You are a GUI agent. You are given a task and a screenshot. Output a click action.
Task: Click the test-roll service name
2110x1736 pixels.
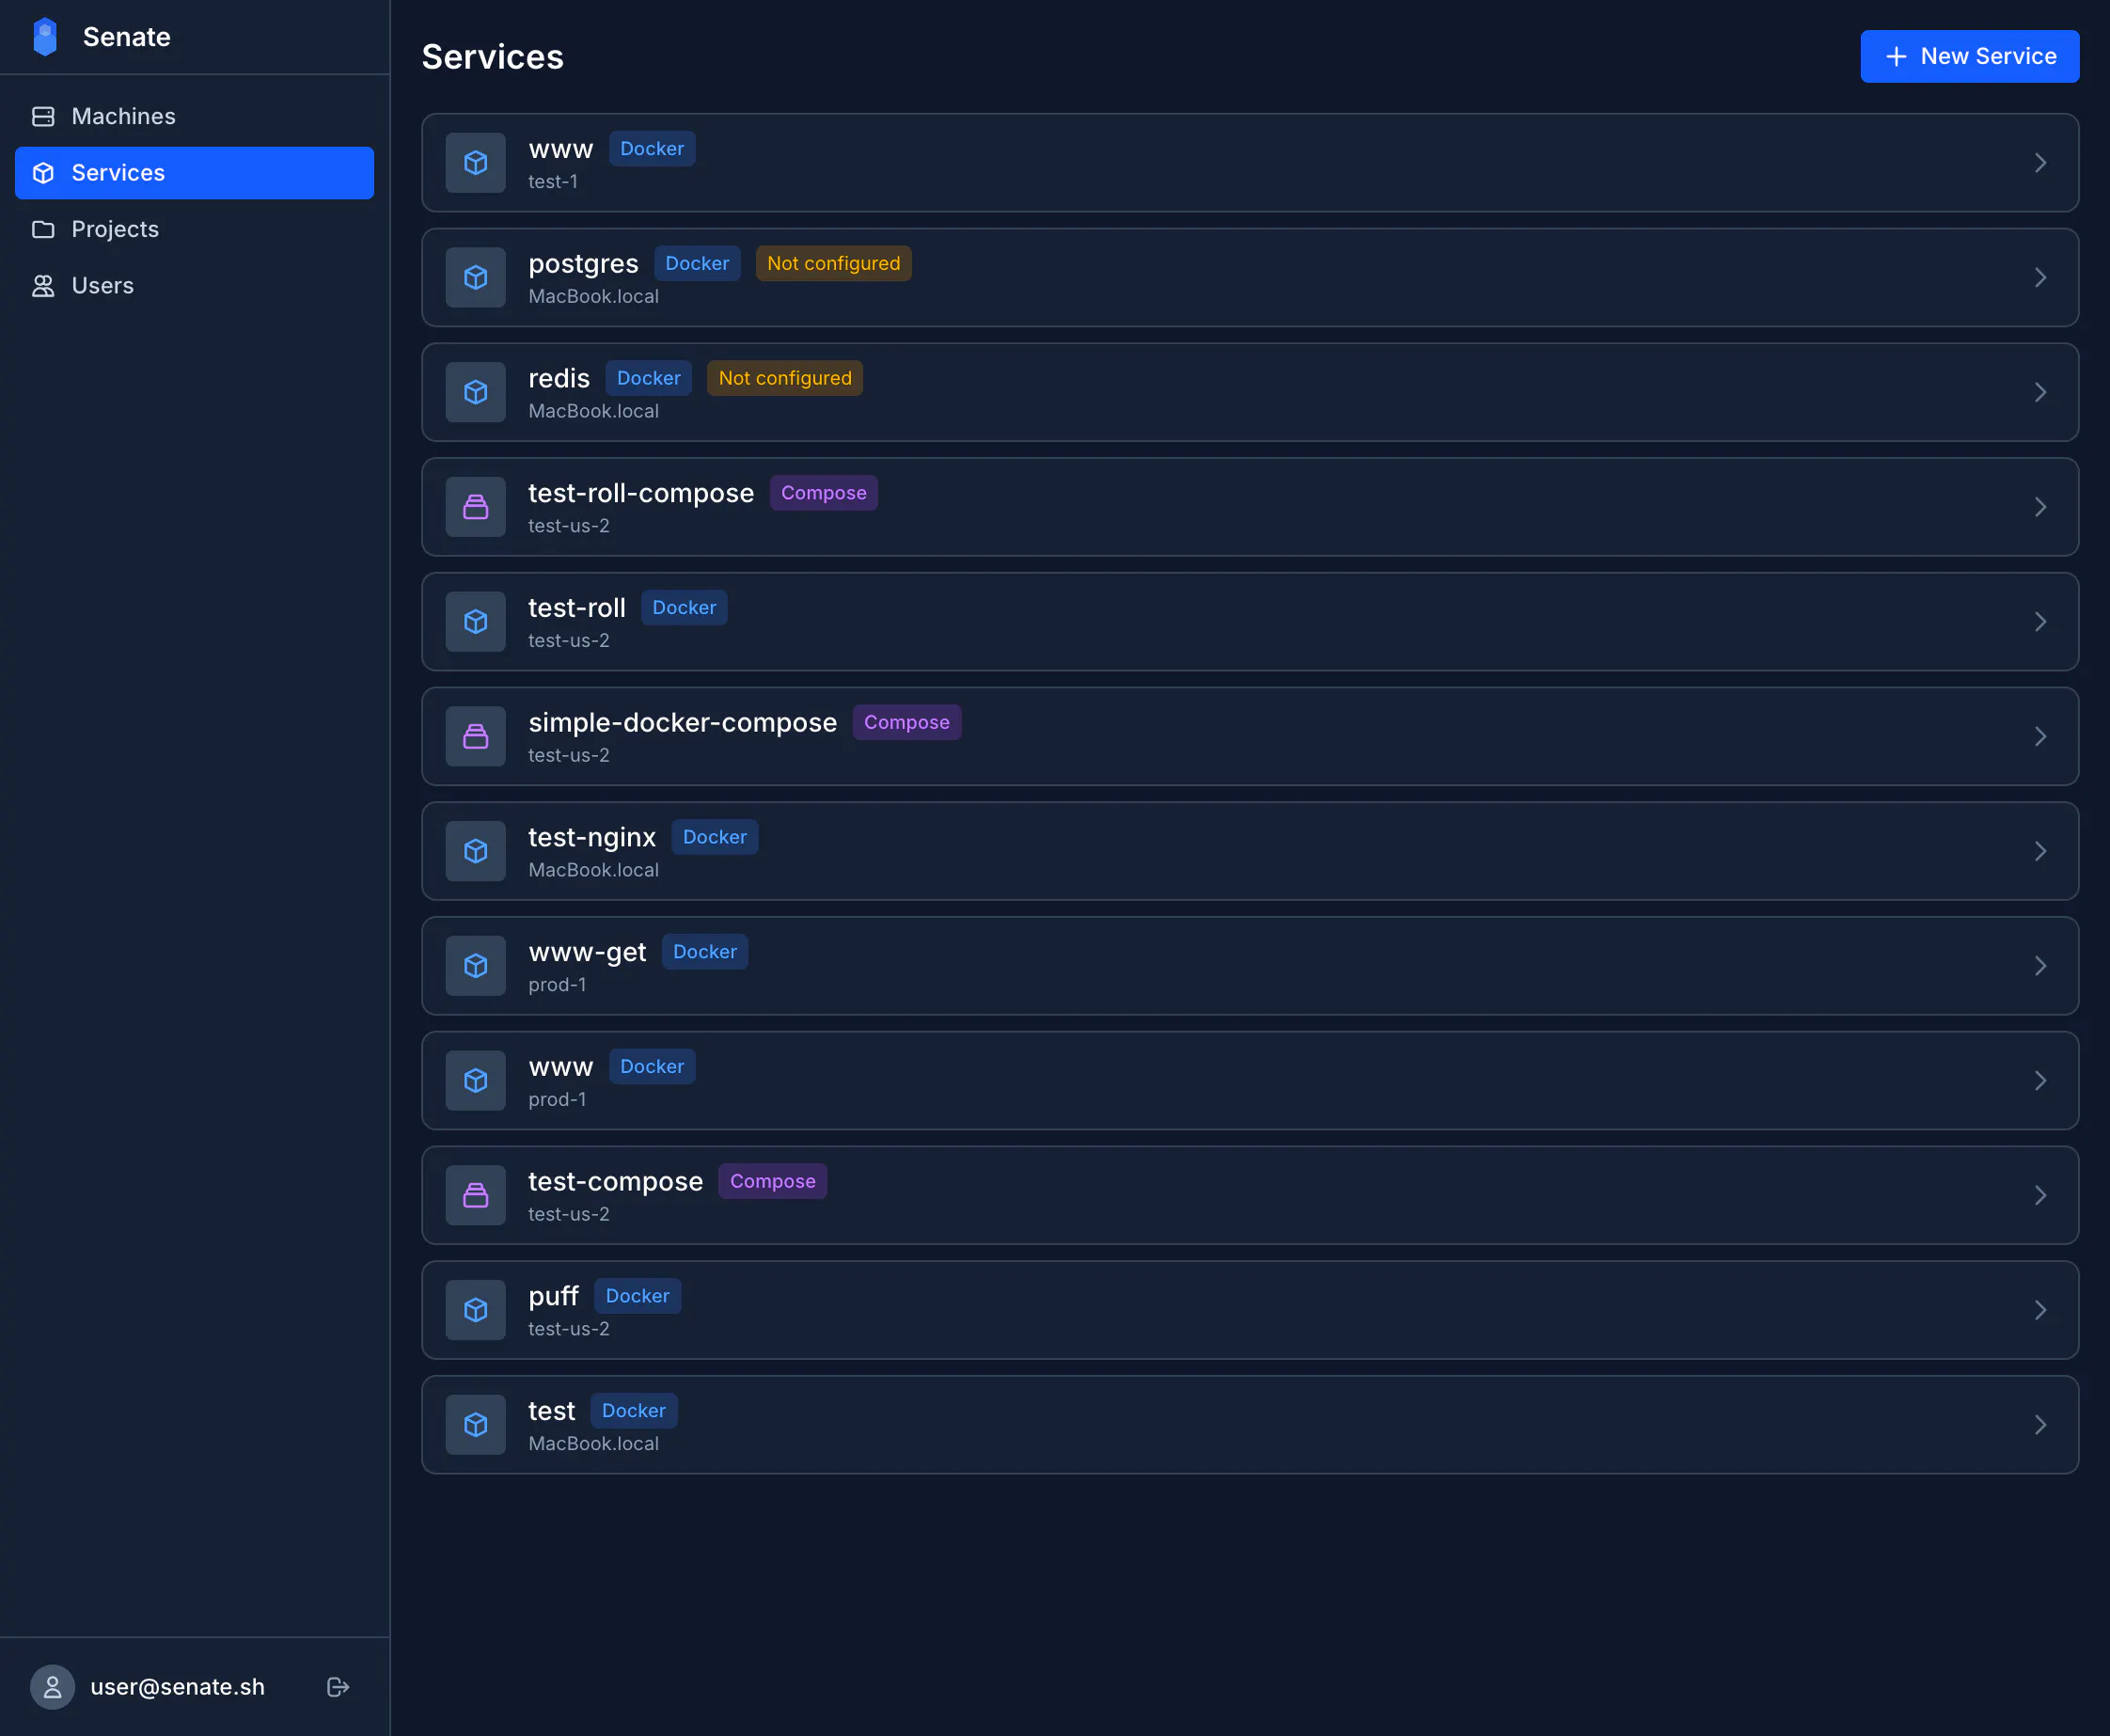coord(576,608)
